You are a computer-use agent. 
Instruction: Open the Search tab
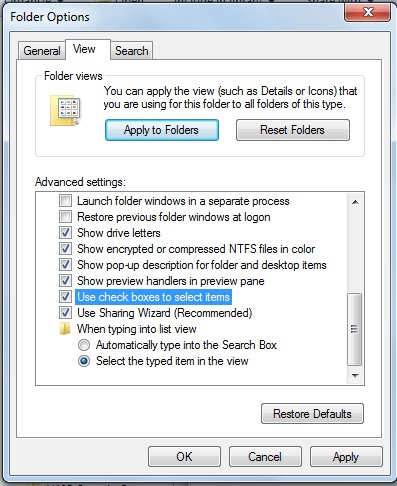[132, 51]
